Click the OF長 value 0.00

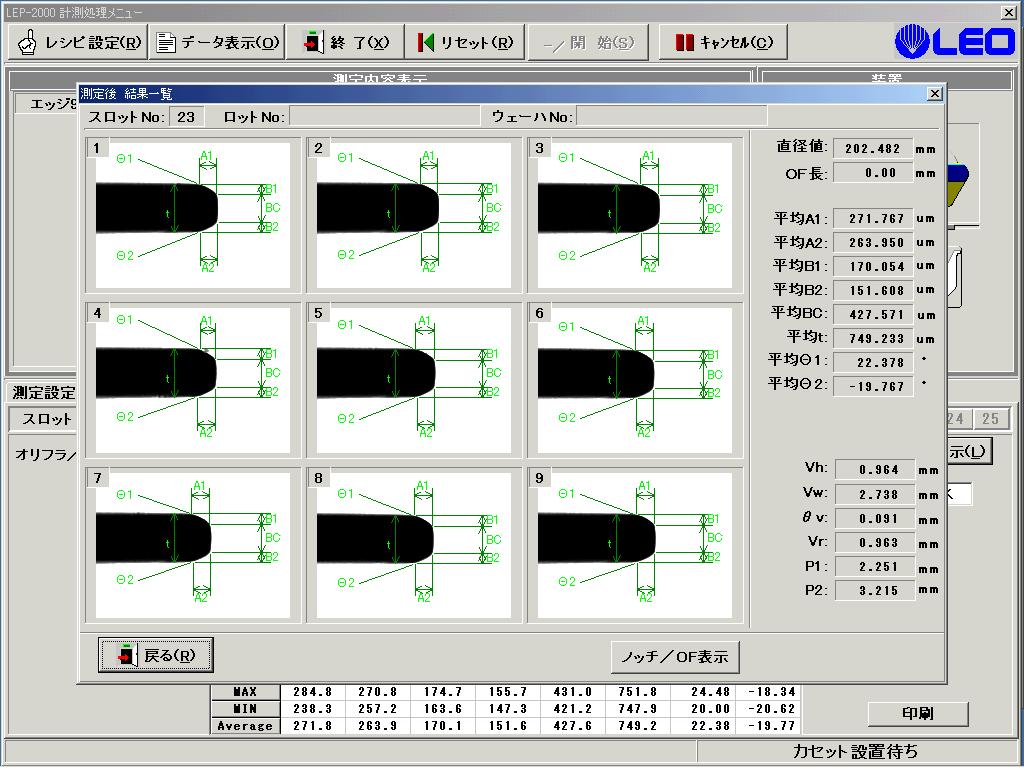tap(872, 173)
